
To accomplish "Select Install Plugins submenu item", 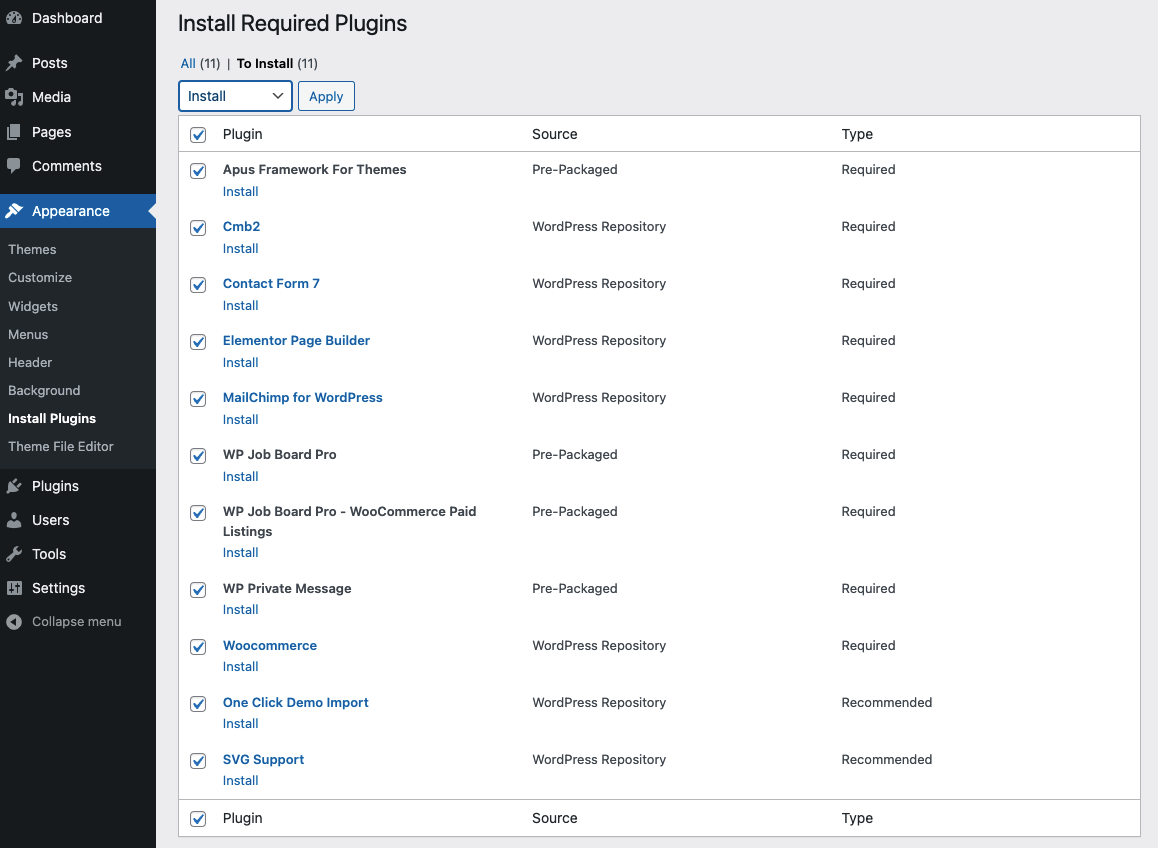I will (x=52, y=419).
